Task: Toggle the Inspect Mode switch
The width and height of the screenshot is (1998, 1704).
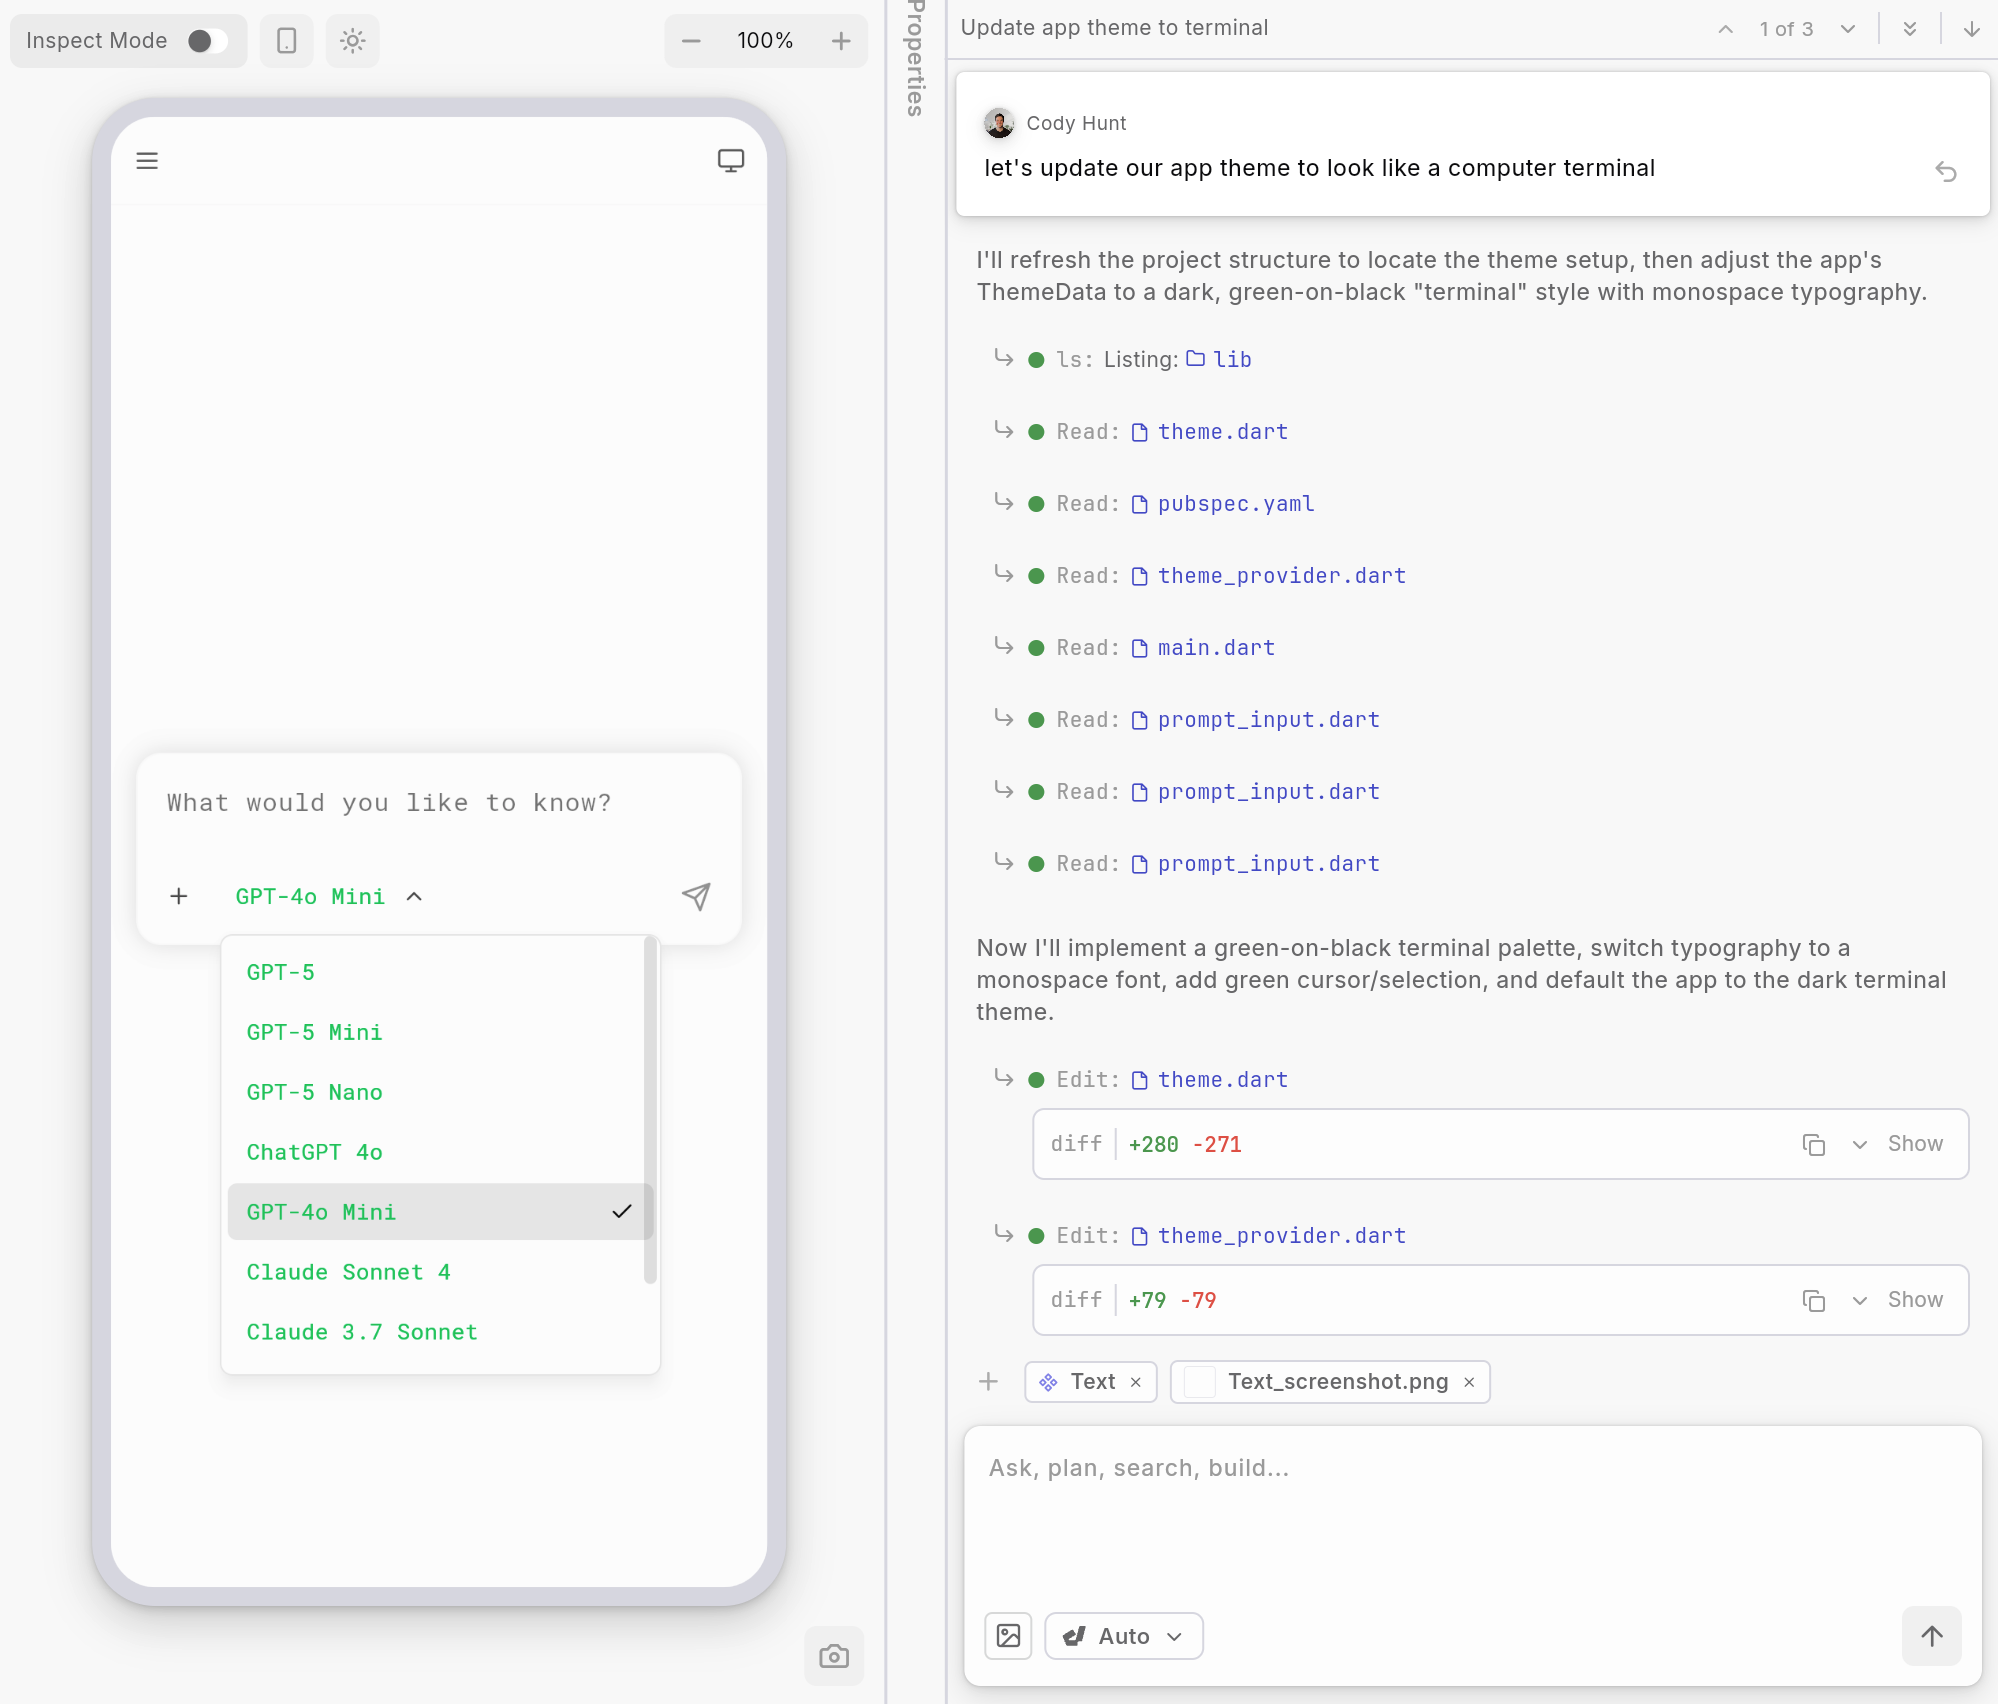Action: point(208,41)
